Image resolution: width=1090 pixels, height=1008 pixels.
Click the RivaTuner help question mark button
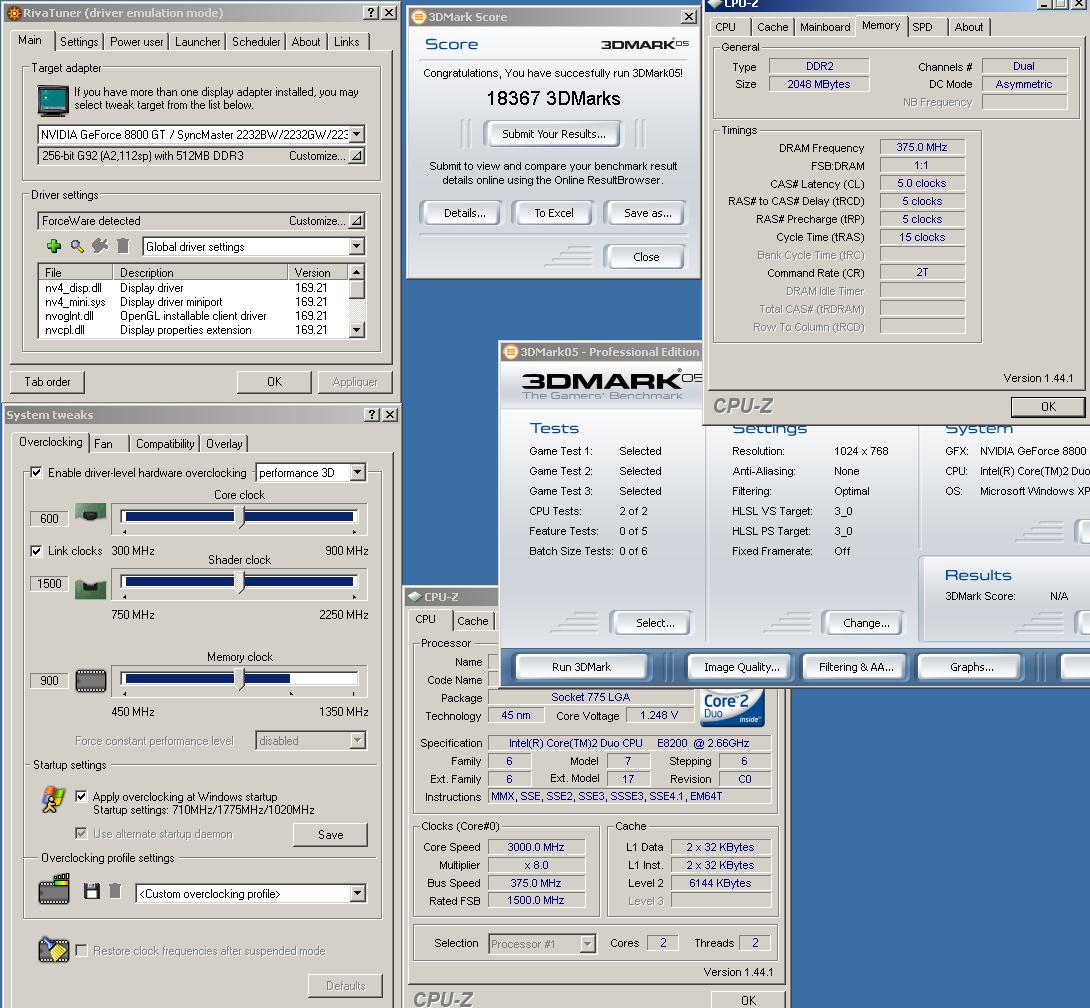click(371, 13)
